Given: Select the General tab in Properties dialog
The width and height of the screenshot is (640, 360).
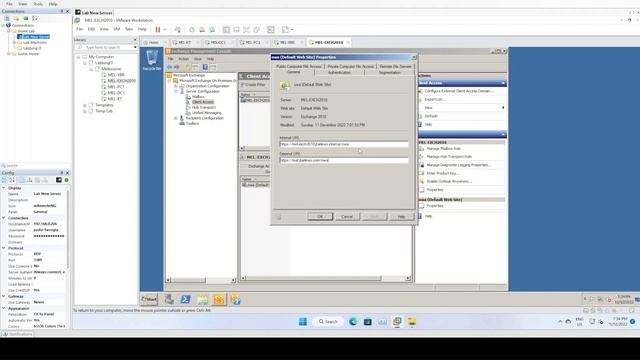Looking at the screenshot, I should point(293,72).
